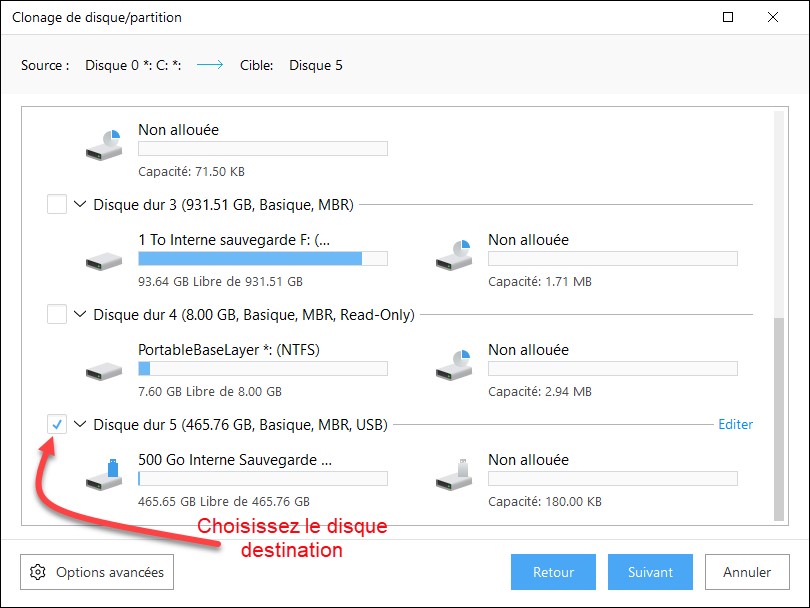Click the unallocated 1.71 MB partition icon
The width and height of the screenshot is (810, 608).
(x=454, y=257)
